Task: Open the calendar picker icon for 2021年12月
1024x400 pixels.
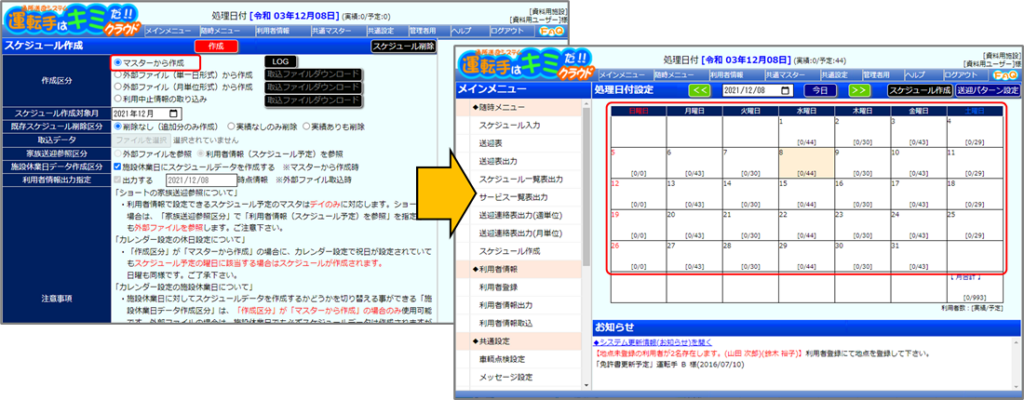Action: coord(172,114)
